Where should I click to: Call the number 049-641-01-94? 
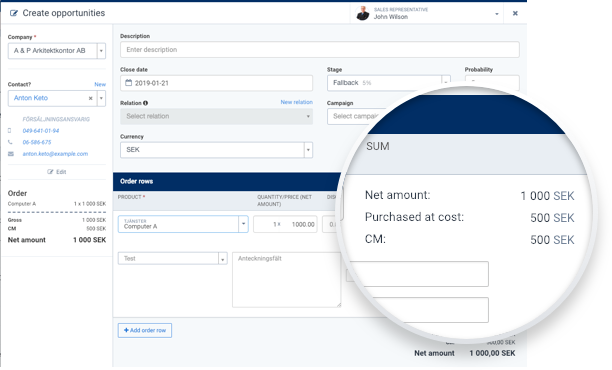(x=41, y=131)
